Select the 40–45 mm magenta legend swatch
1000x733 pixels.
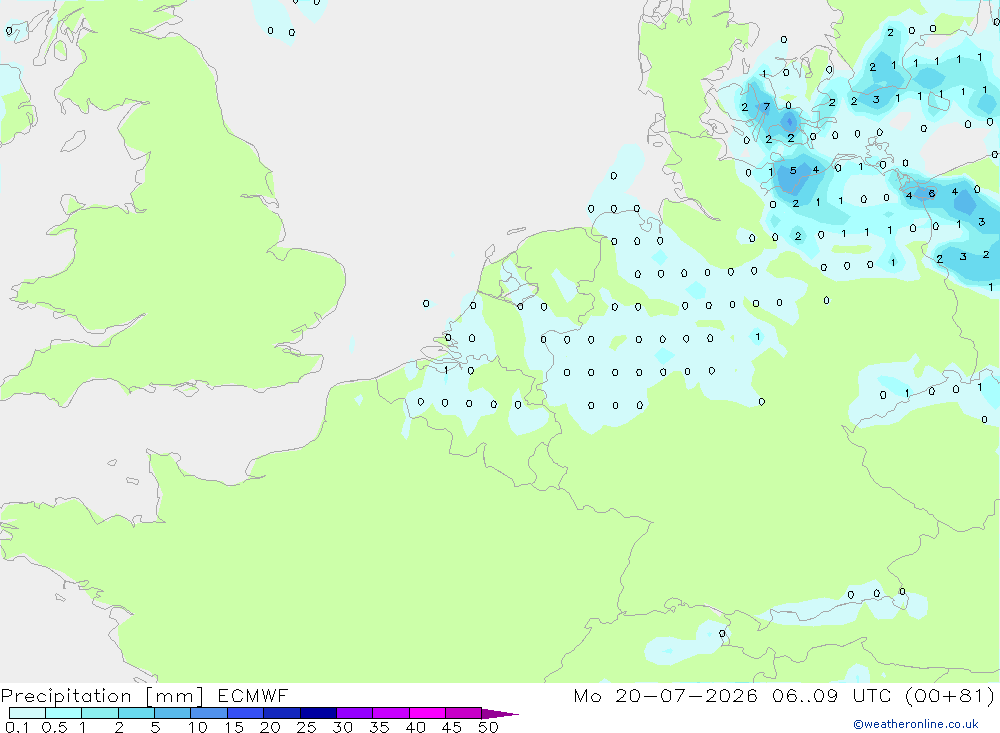pos(427,713)
